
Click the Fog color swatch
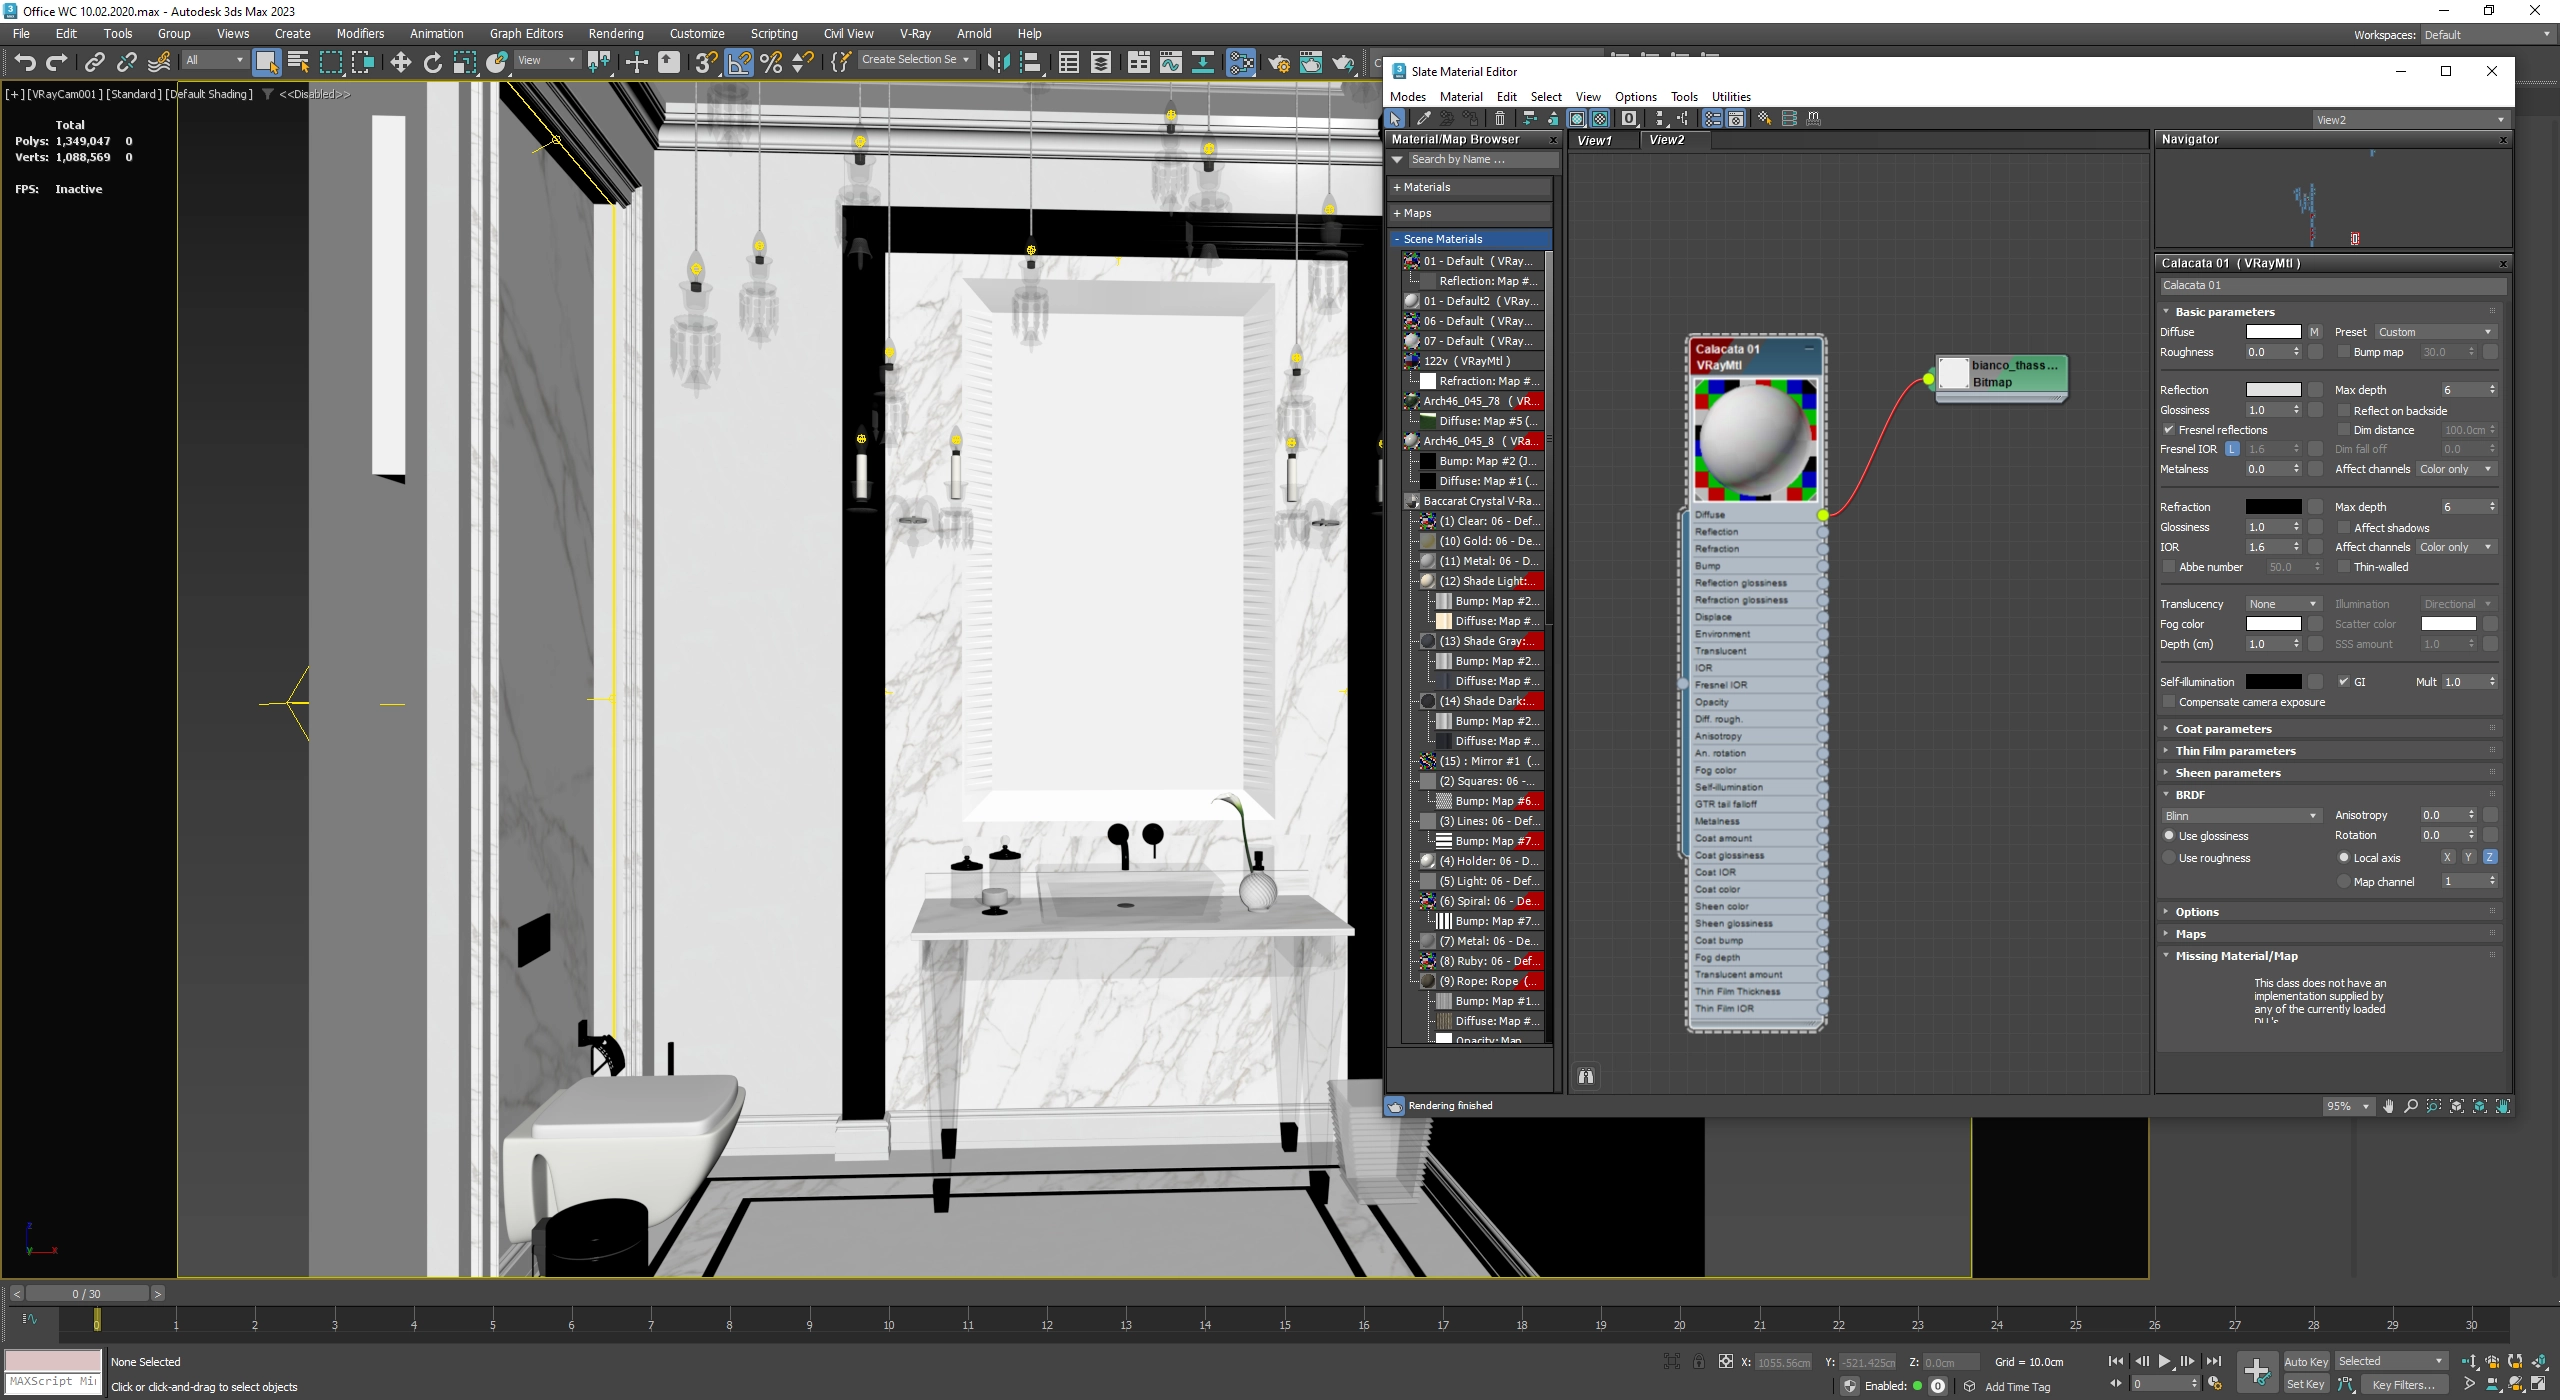tap(2273, 624)
